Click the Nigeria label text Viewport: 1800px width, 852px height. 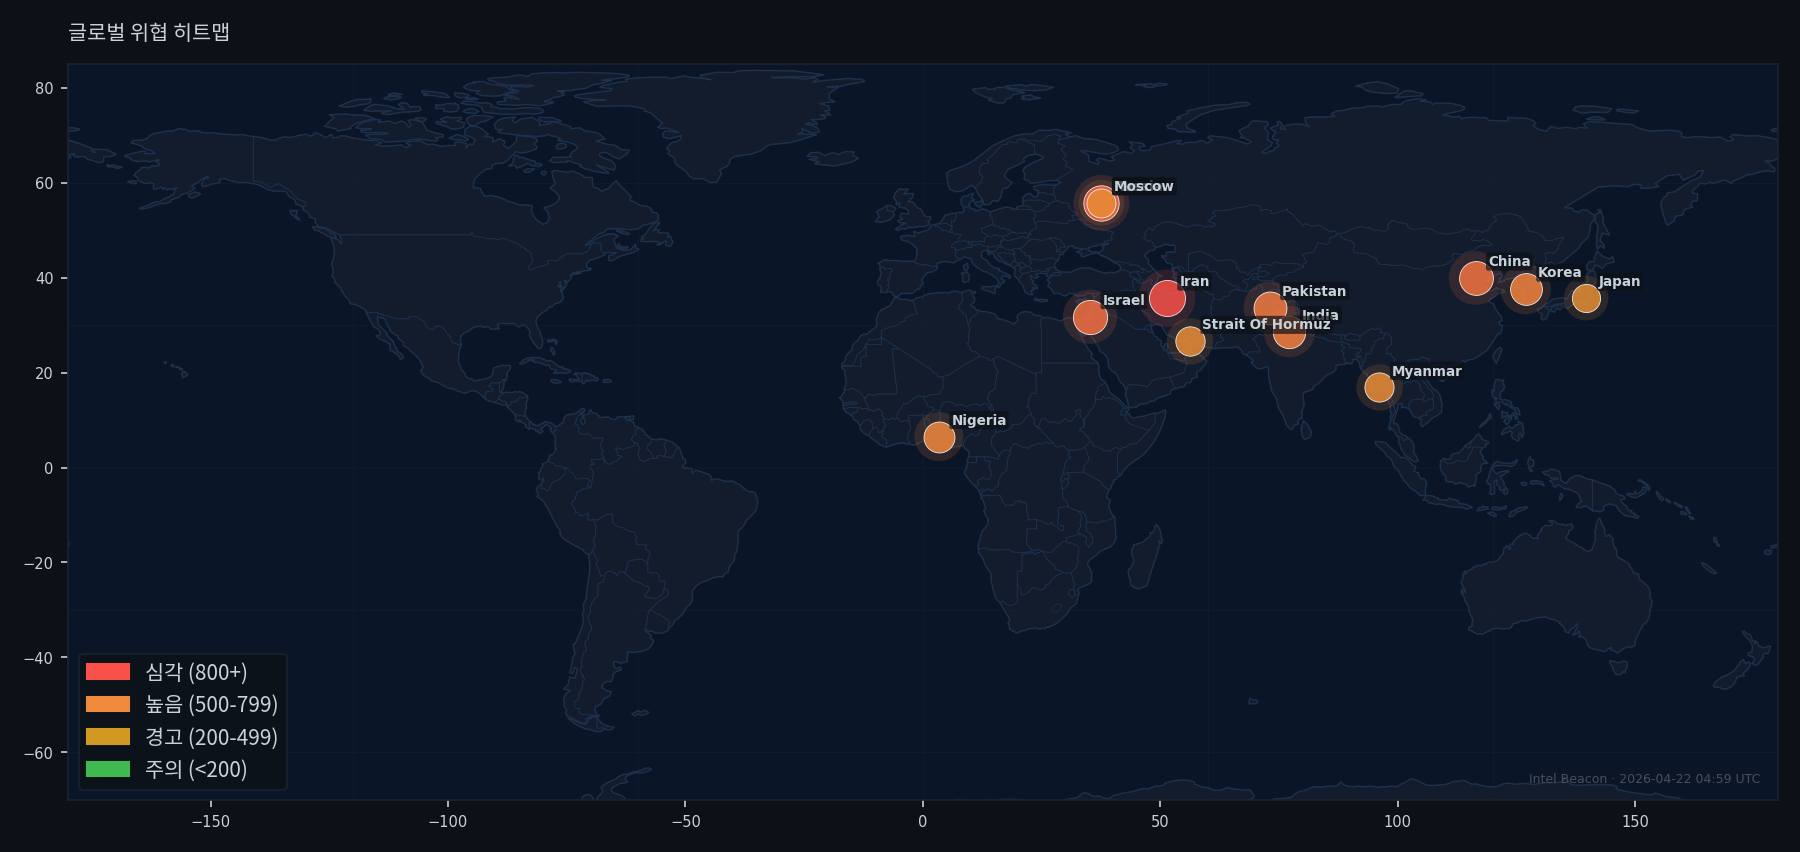tap(979, 420)
